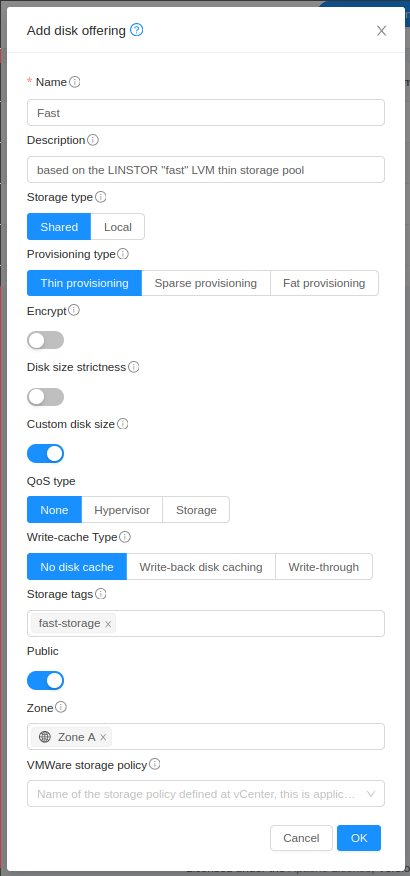Viewport: 410px width, 876px height.
Task: Remove the fast-storage tag
Action: (x=108, y=624)
